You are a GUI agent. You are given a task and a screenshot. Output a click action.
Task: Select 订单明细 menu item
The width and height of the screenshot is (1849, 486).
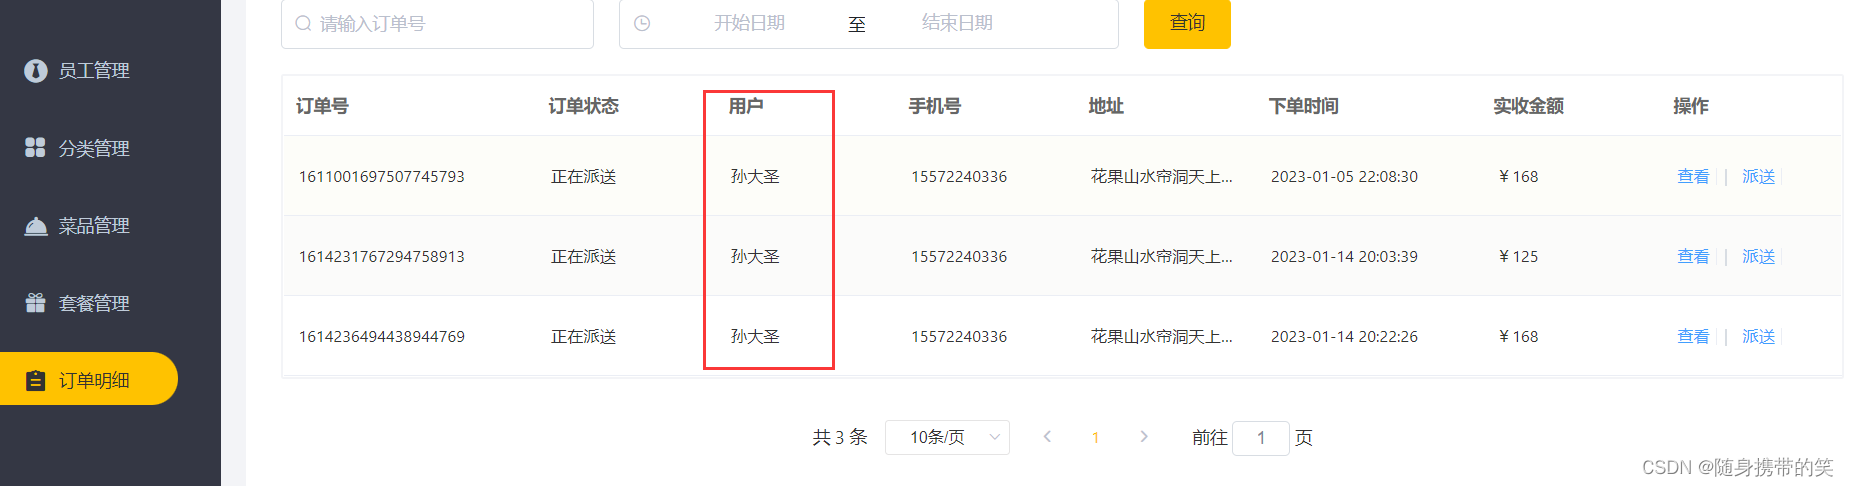(89, 379)
